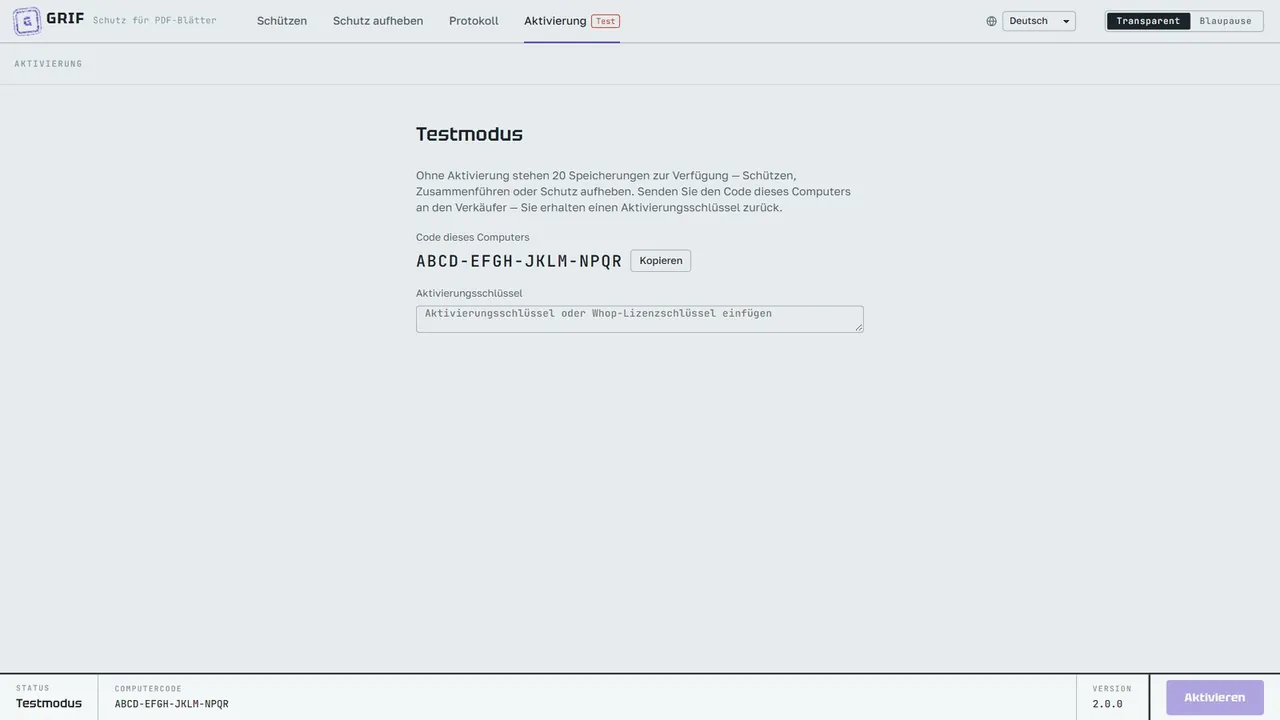Image resolution: width=1280 pixels, height=720 pixels.
Task: Click the GRIF logo icon
Action: pyautogui.click(x=27, y=21)
